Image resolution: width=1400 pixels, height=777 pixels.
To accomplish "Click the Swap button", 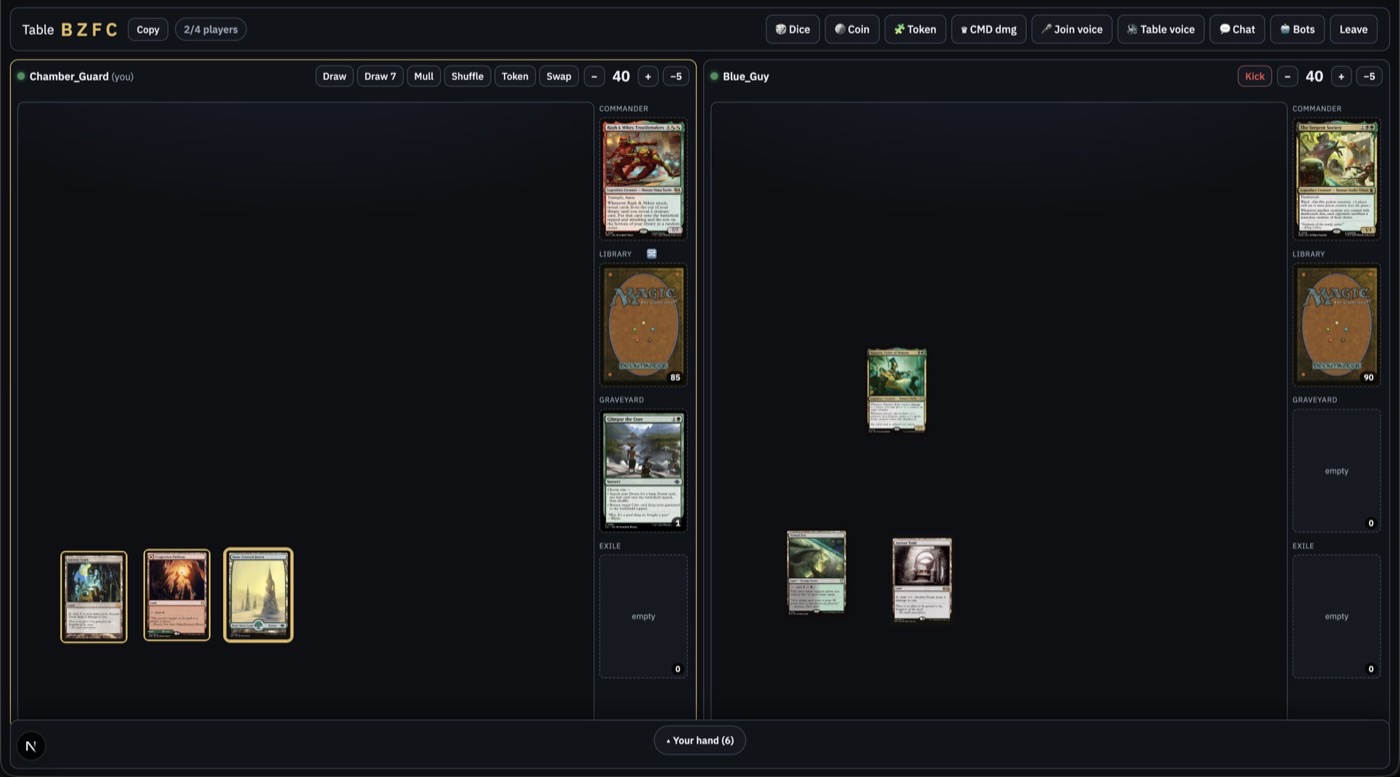I will (559, 76).
